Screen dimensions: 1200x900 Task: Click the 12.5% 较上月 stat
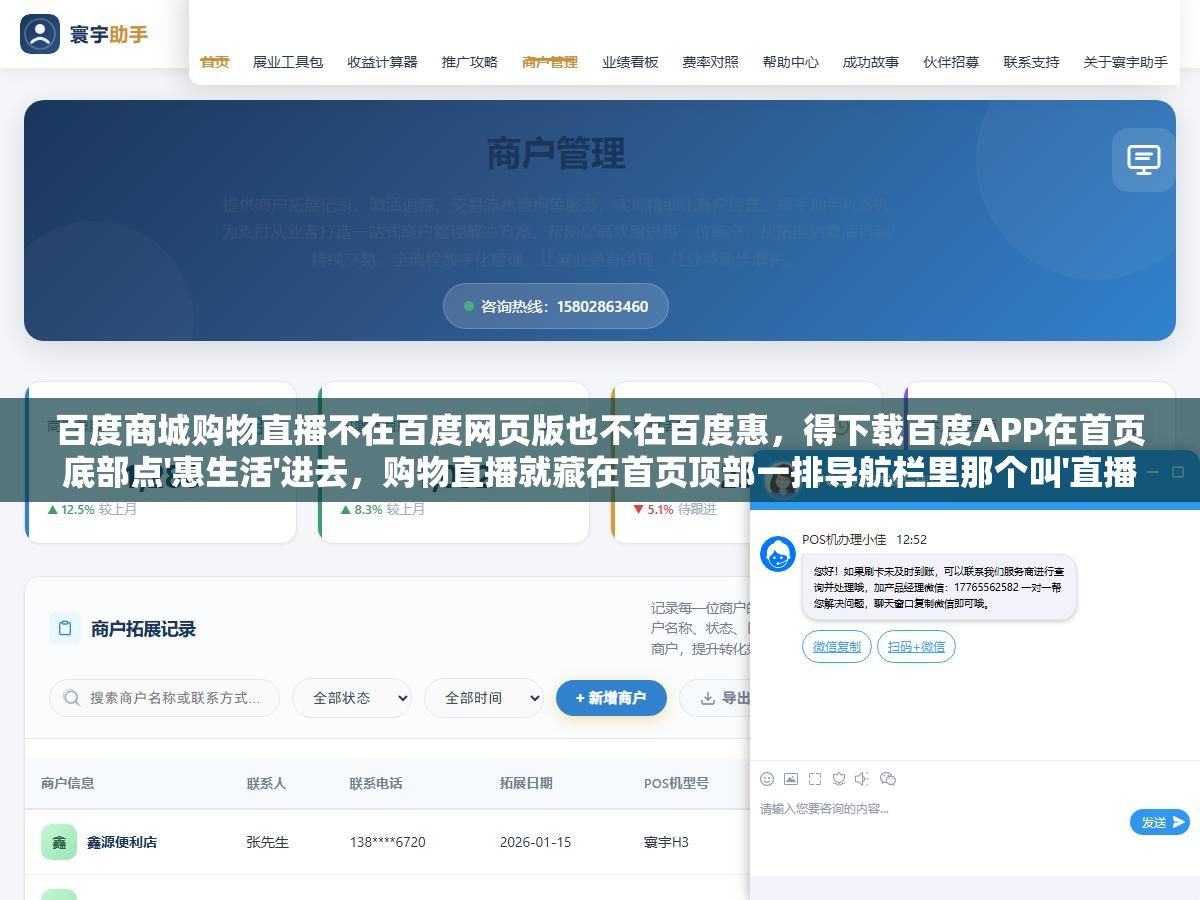91,509
